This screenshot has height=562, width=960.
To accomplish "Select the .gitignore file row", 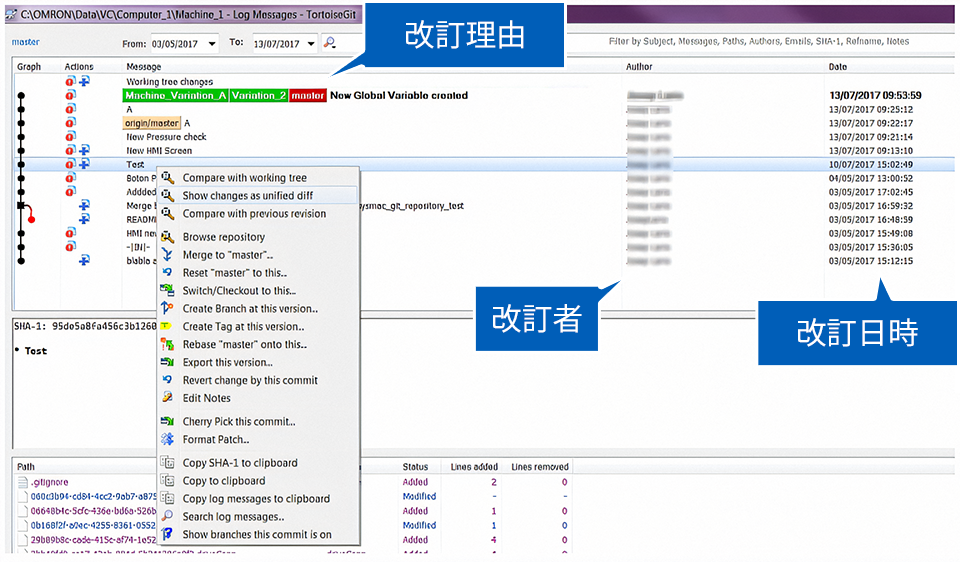I will pyautogui.click(x=294, y=482).
